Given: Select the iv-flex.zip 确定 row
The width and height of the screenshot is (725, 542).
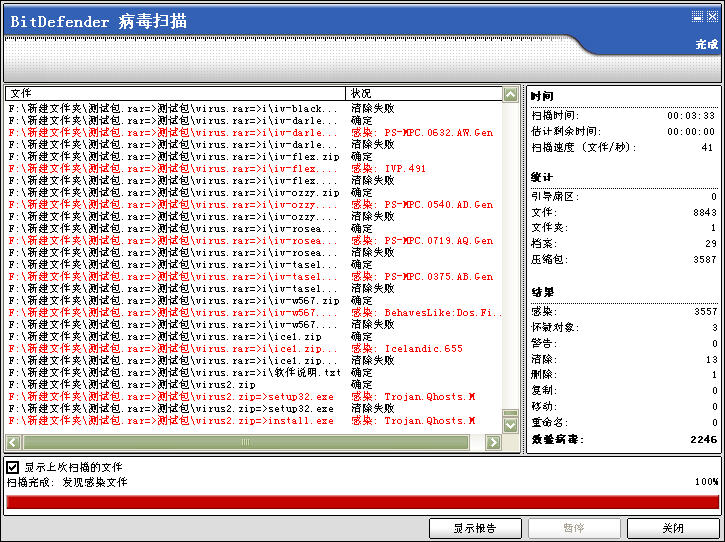Looking at the screenshot, I should (x=254, y=157).
